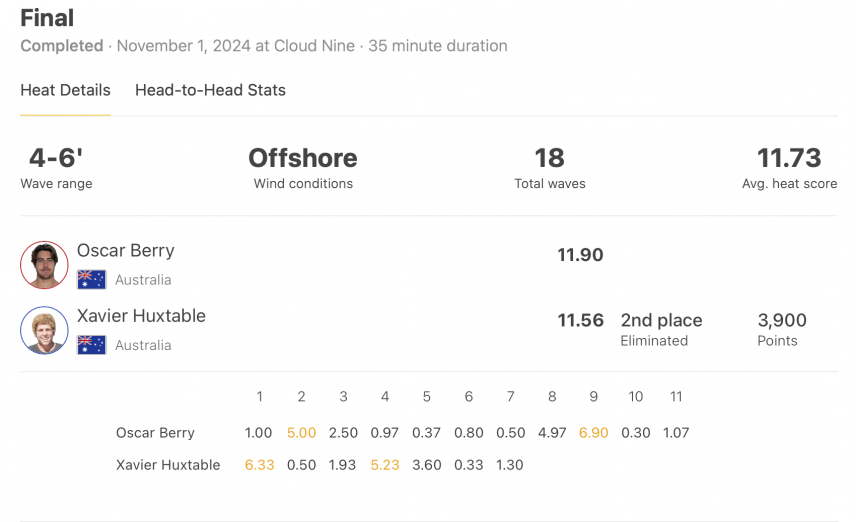This screenshot has width=856, height=522.
Task: Click Oscar Berry's 11.90 heat total
Action: coord(580,255)
